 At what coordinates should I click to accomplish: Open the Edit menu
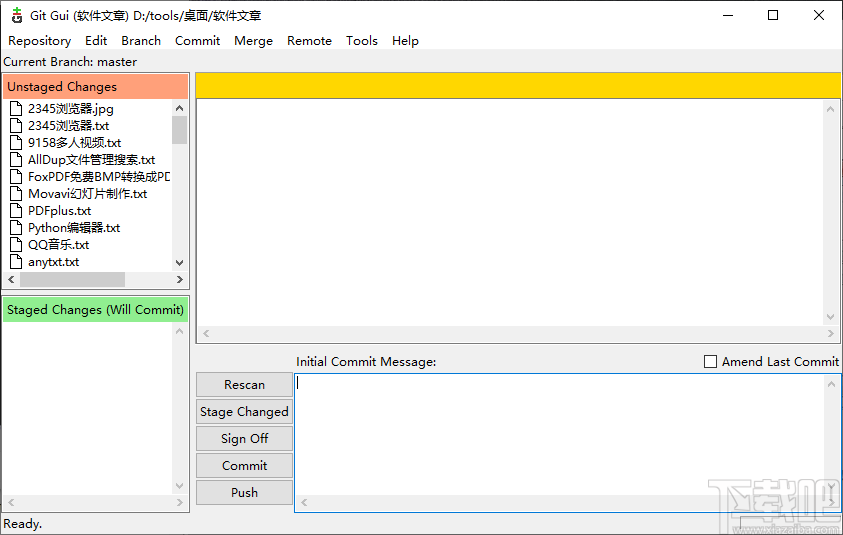pyautogui.click(x=96, y=41)
